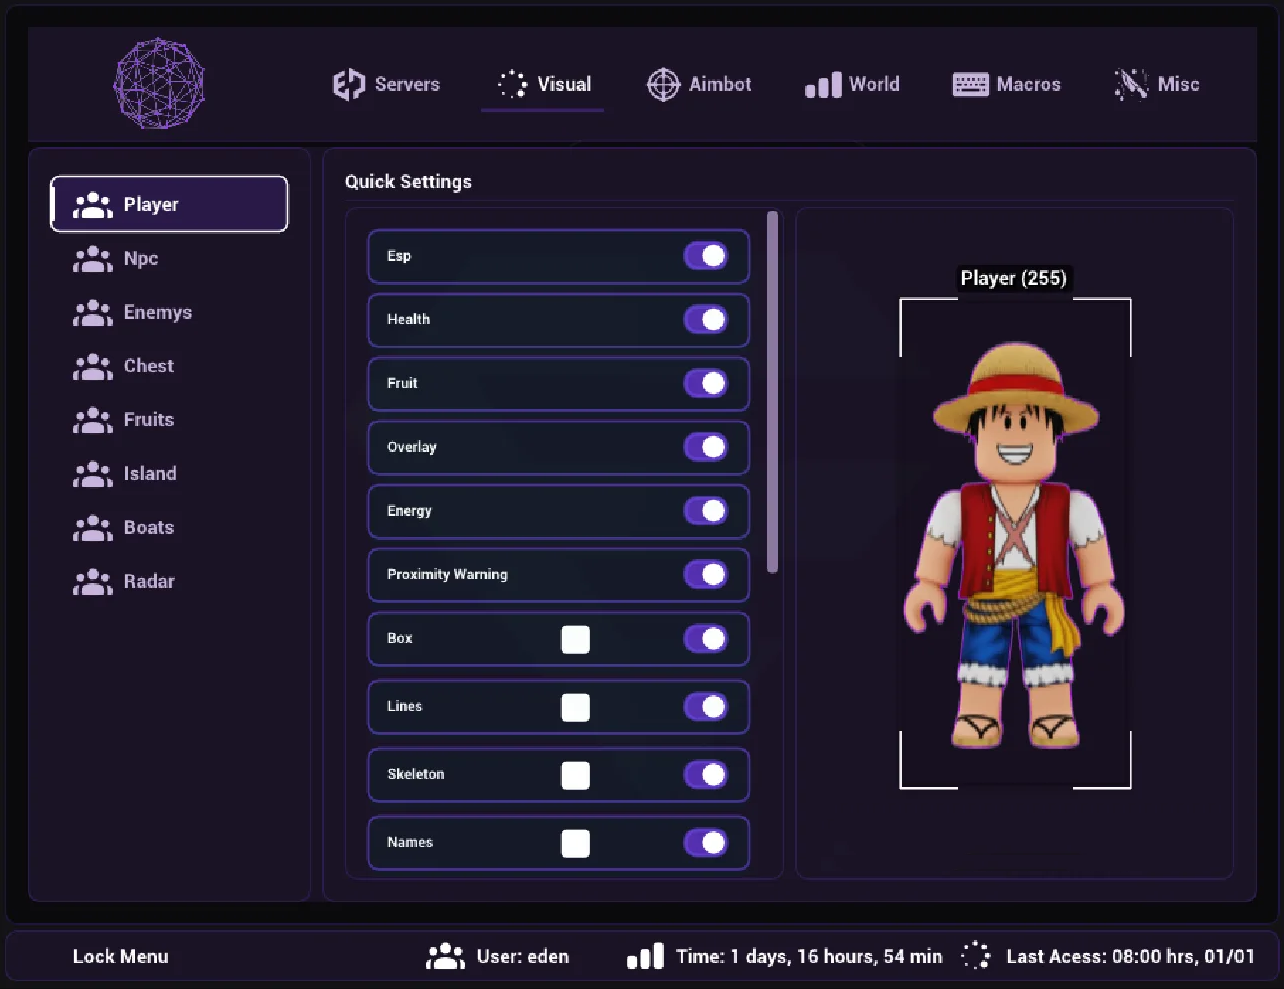Click the Servers tab icon
Image resolution: width=1284 pixels, height=989 pixels.
(x=348, y=84)
